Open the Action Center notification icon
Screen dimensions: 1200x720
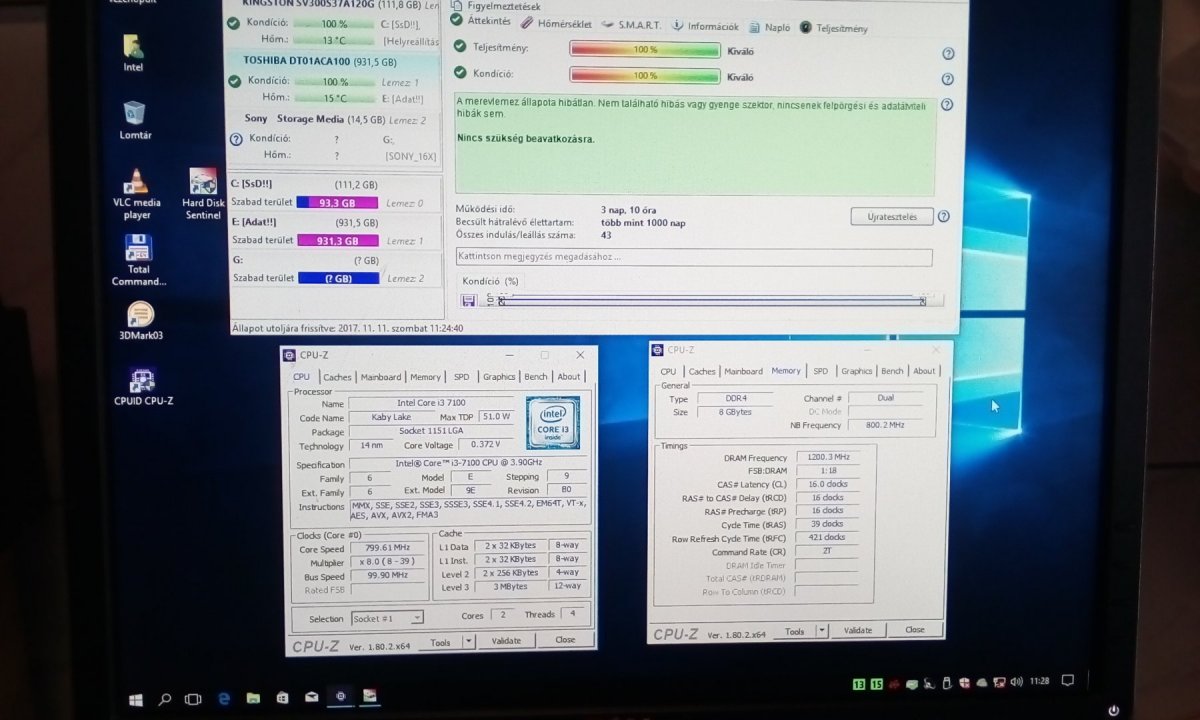(x=1067, y=681)
